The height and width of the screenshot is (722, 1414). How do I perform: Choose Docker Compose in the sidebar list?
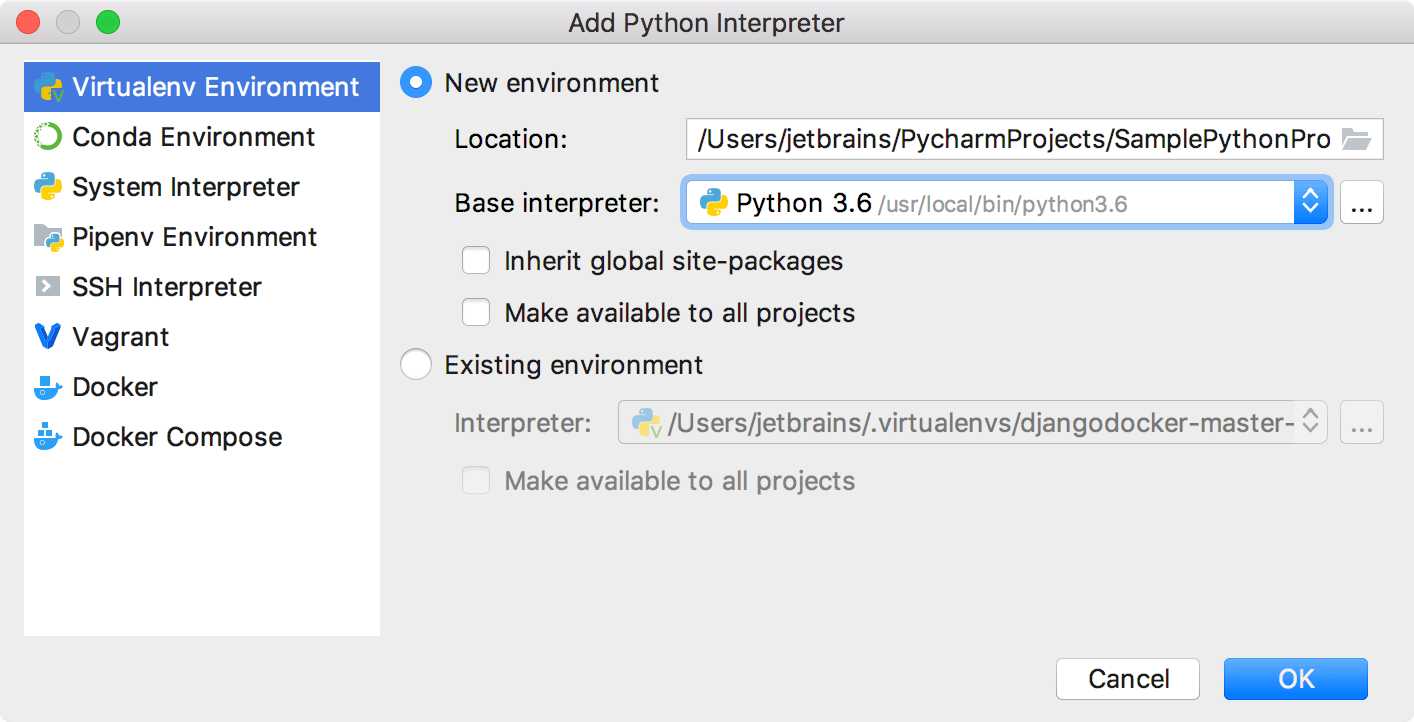coord(202,437)
